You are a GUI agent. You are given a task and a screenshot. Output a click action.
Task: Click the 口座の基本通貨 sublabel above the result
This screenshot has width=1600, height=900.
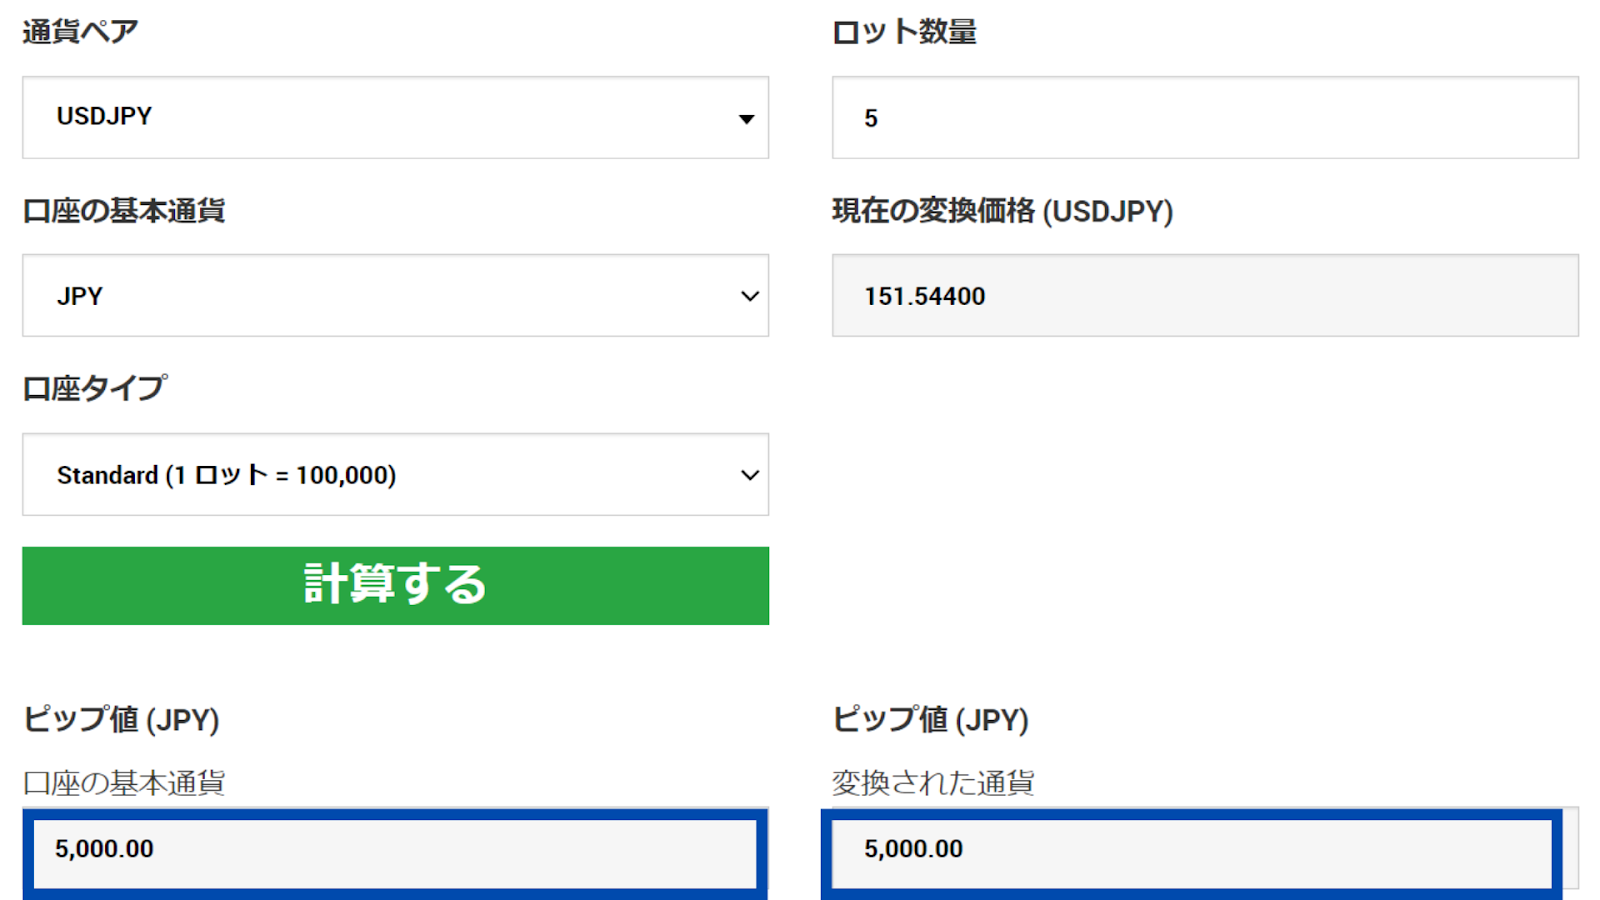pos(124,782)
